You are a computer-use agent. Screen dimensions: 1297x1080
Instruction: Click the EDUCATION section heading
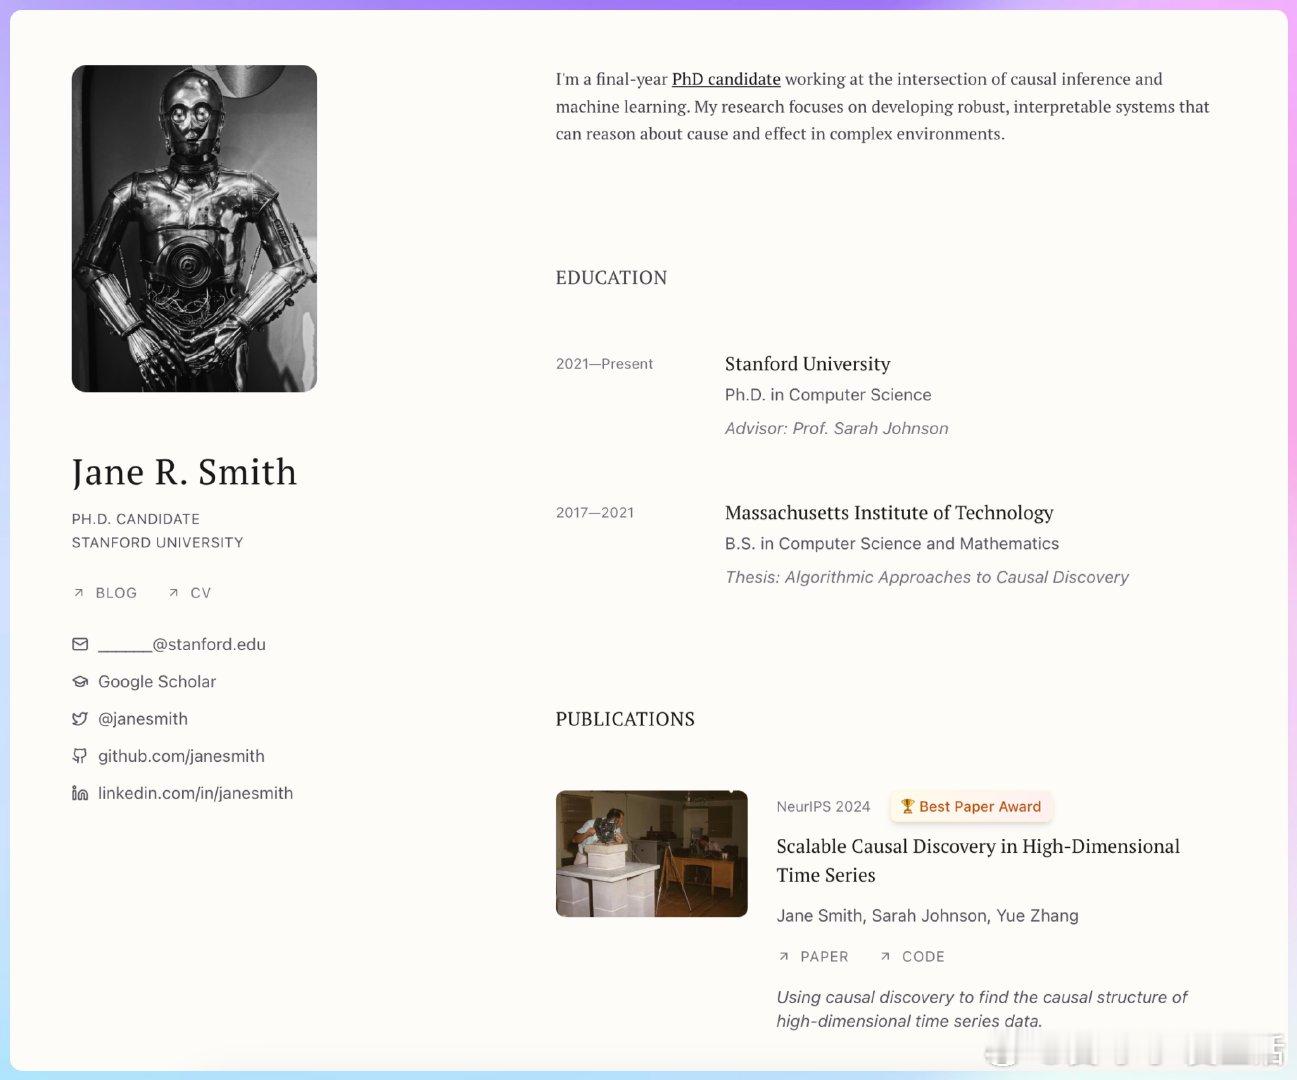click(x=611, y=278)
